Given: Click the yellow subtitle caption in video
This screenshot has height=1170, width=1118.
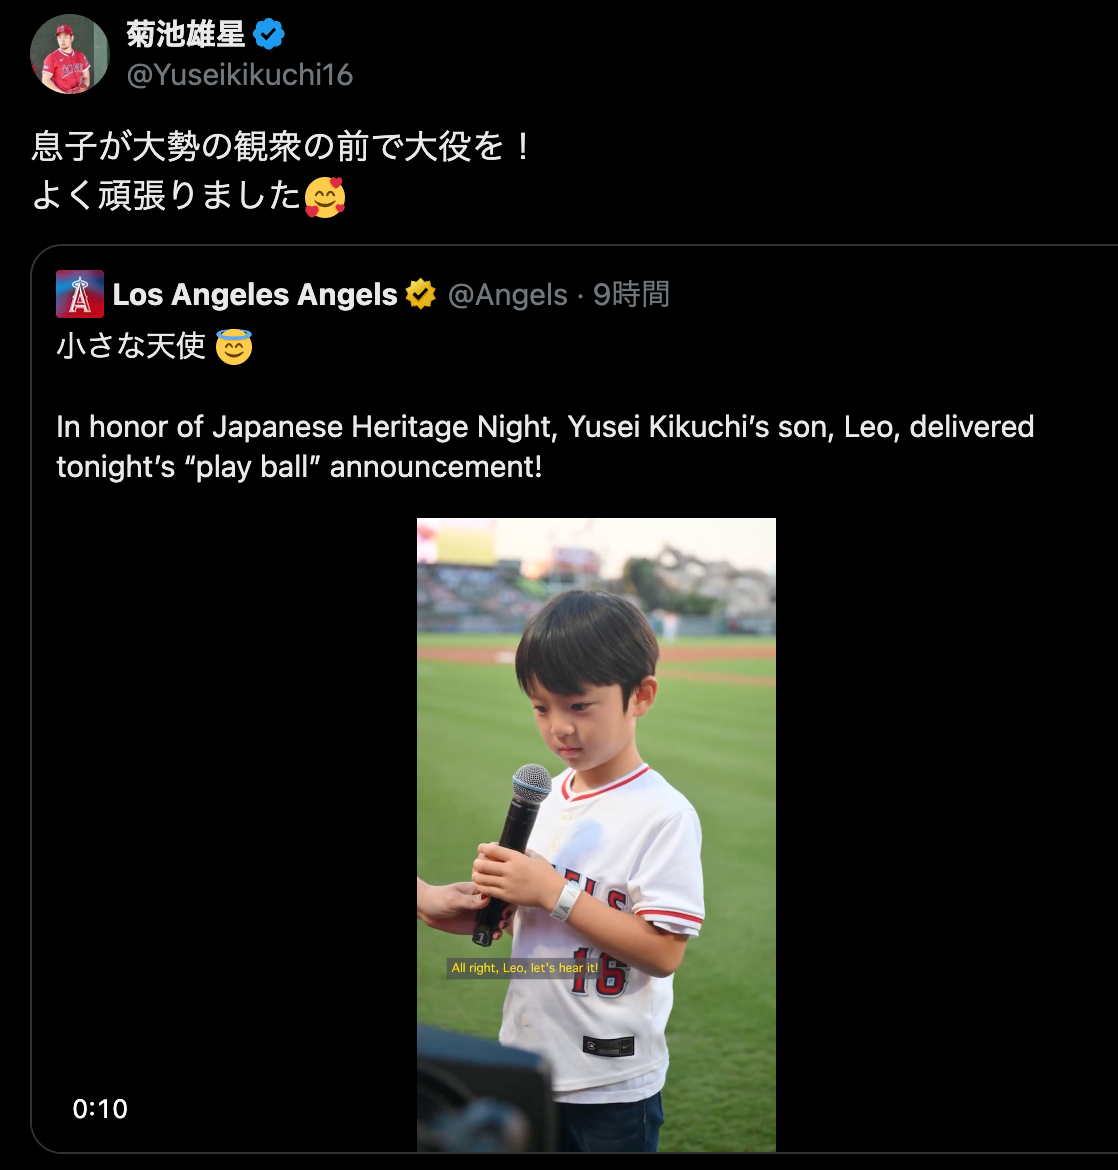Looking at the screenshot, I should pos(524,968).
